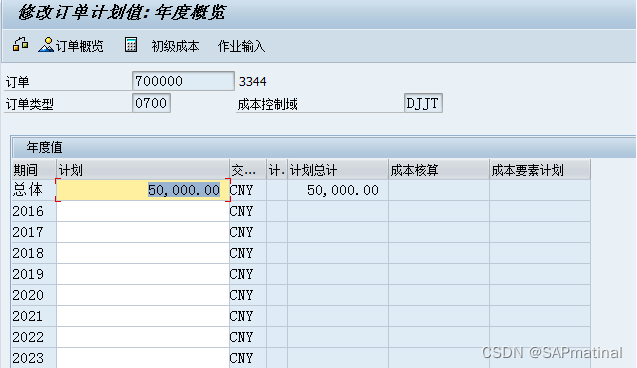Open 订单概览 order overview
Viewport: 637px width, 368px height.
click(x=71, y=46)
